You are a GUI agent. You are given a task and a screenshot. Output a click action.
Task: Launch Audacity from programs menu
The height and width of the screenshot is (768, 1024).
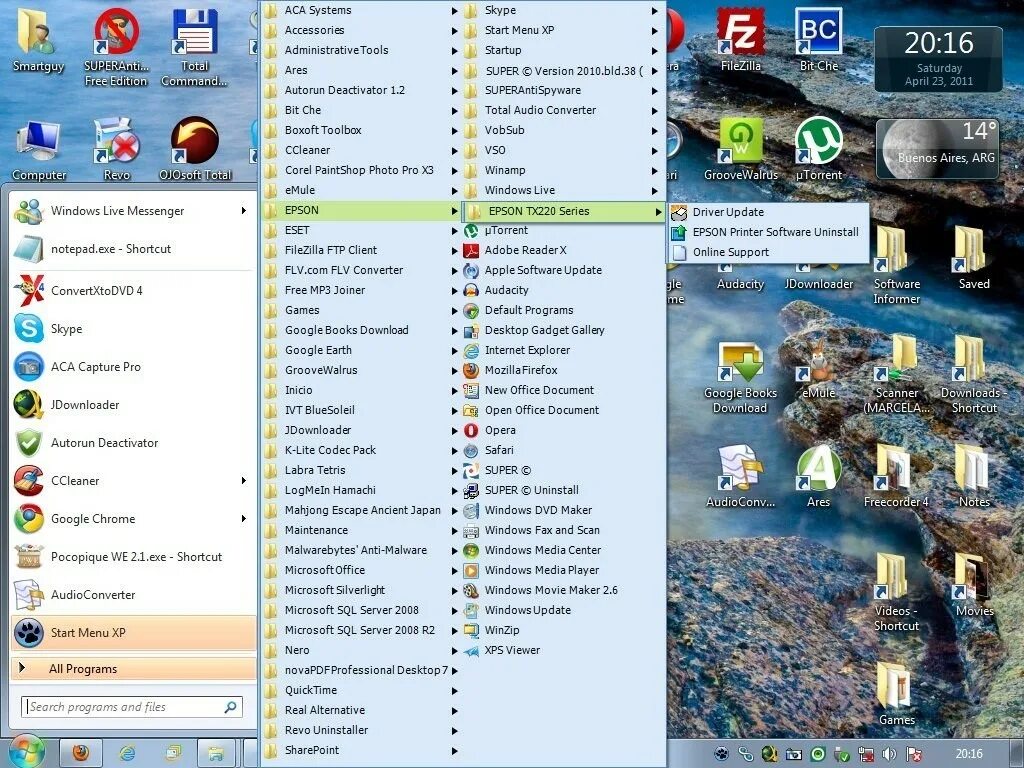click(x=562, y=290)
